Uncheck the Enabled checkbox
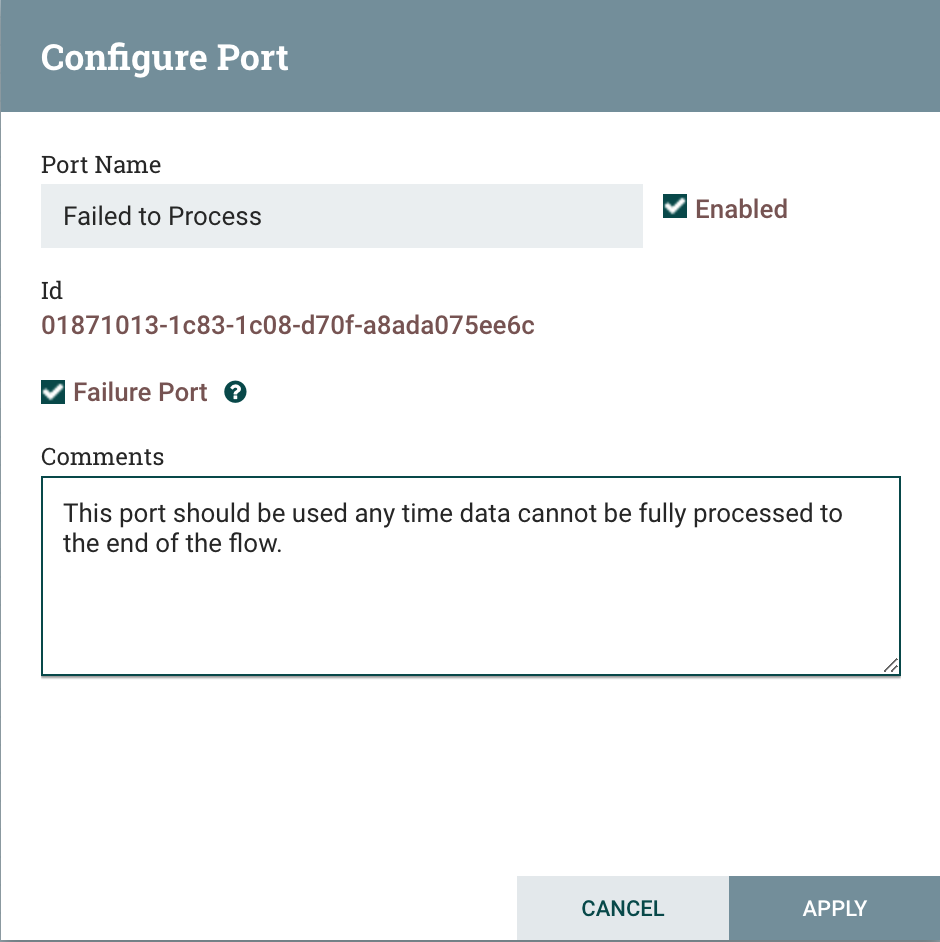Screen dimensions: 940x942 click(675, 207)
